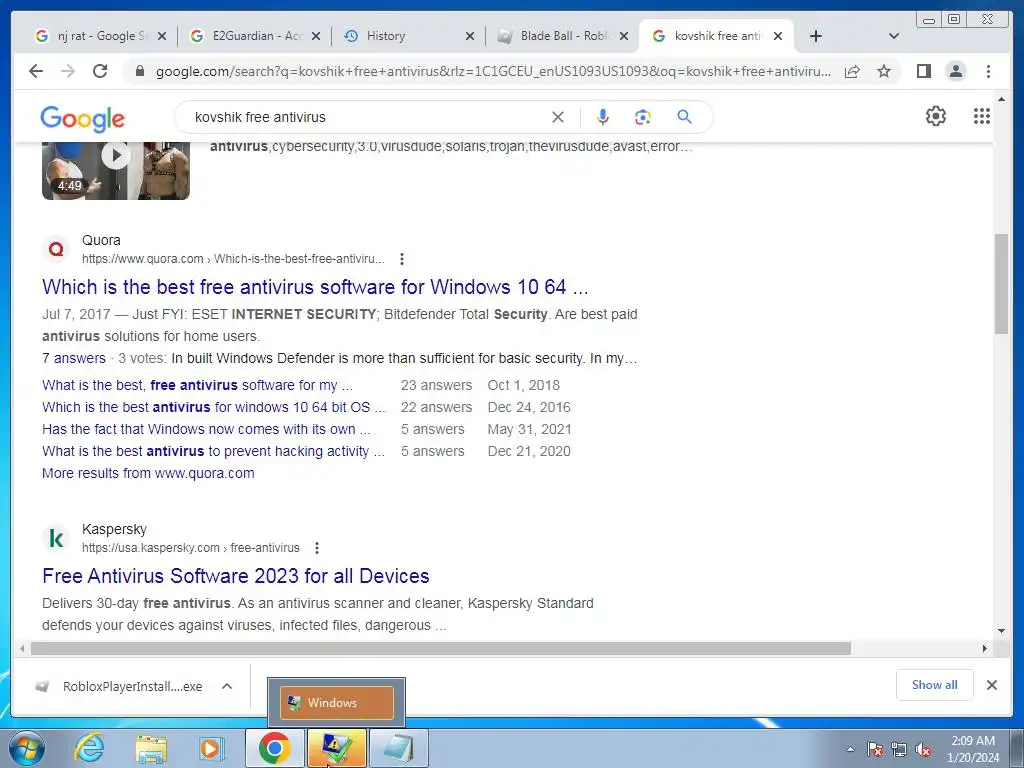This screenshot has width=1024, height=768.
Task: Click the scroll right arrow
Action: click(984, 648)
